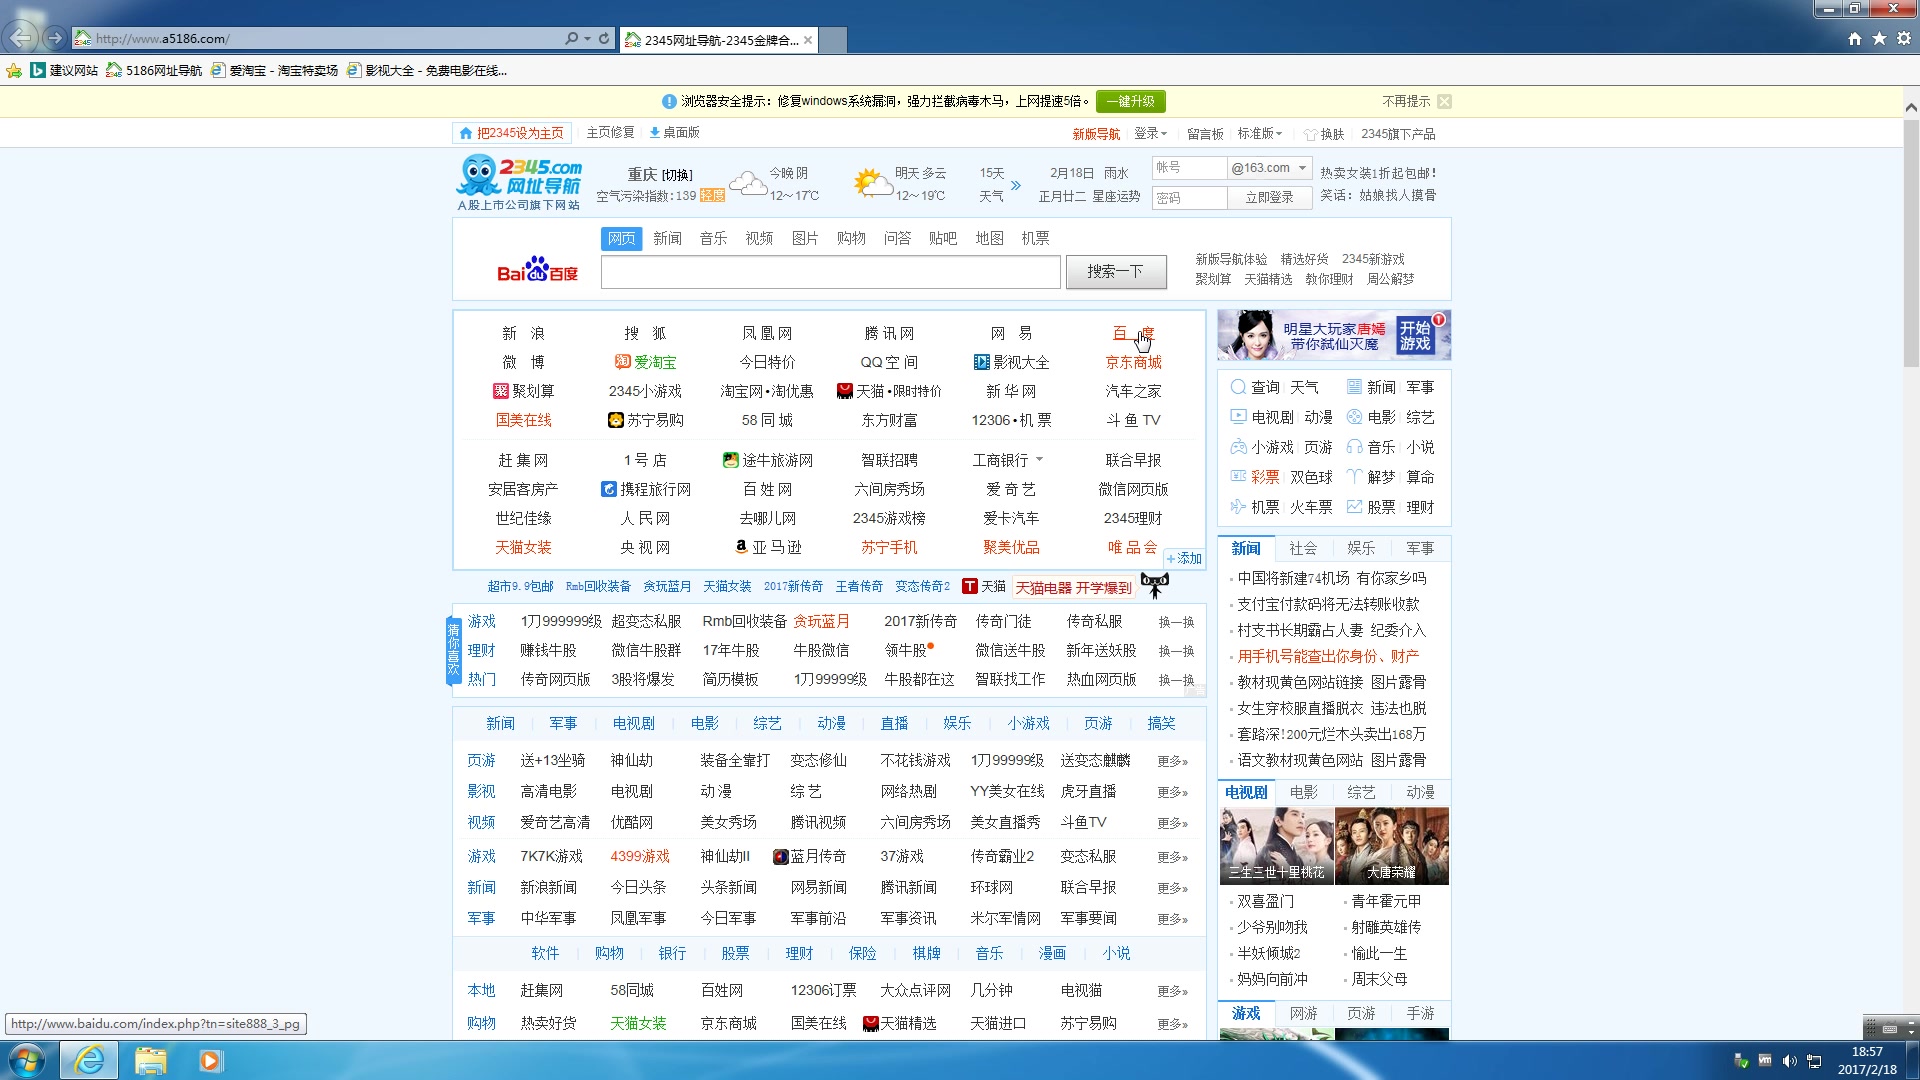Click the browser Back arrow button

pyautogui.click(x=22, y=38)
